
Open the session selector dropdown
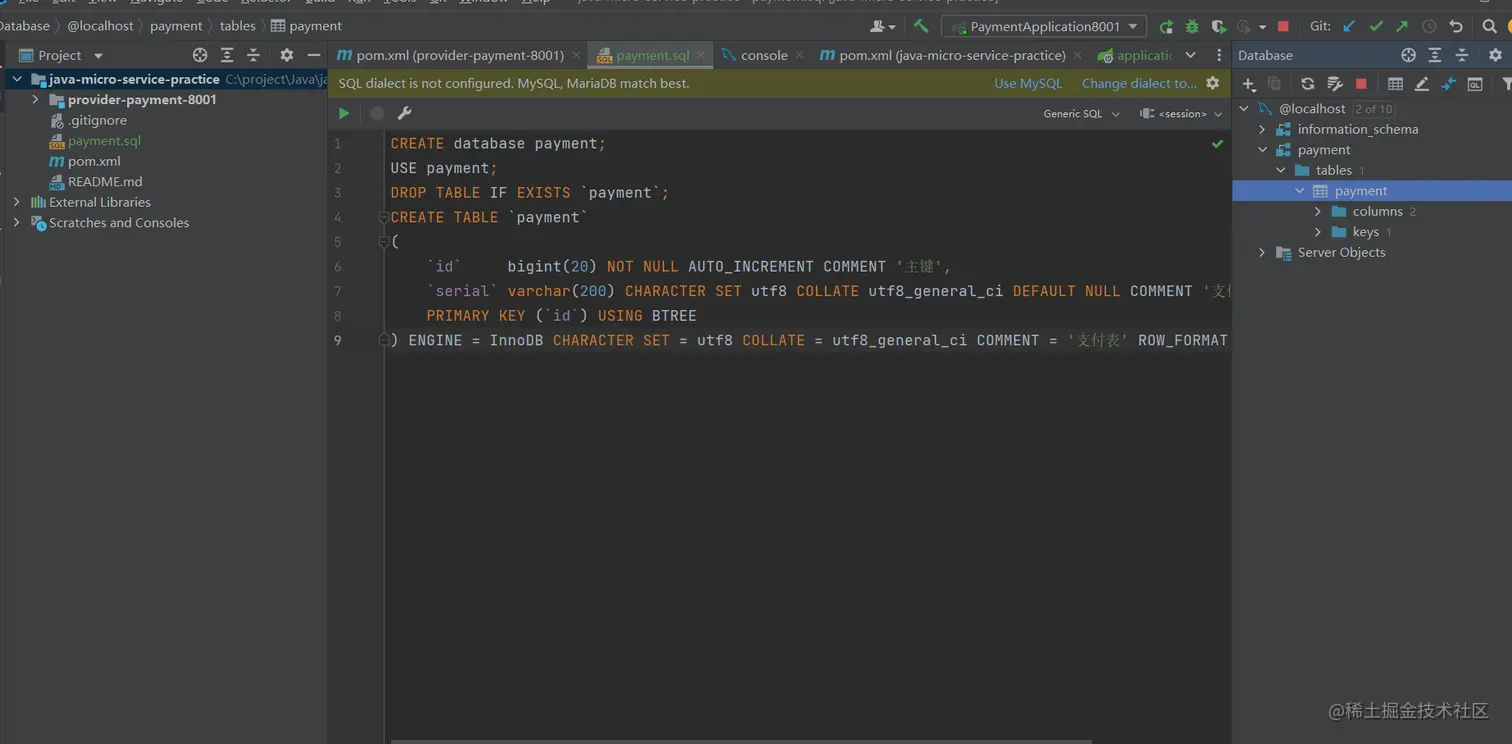1181,114
